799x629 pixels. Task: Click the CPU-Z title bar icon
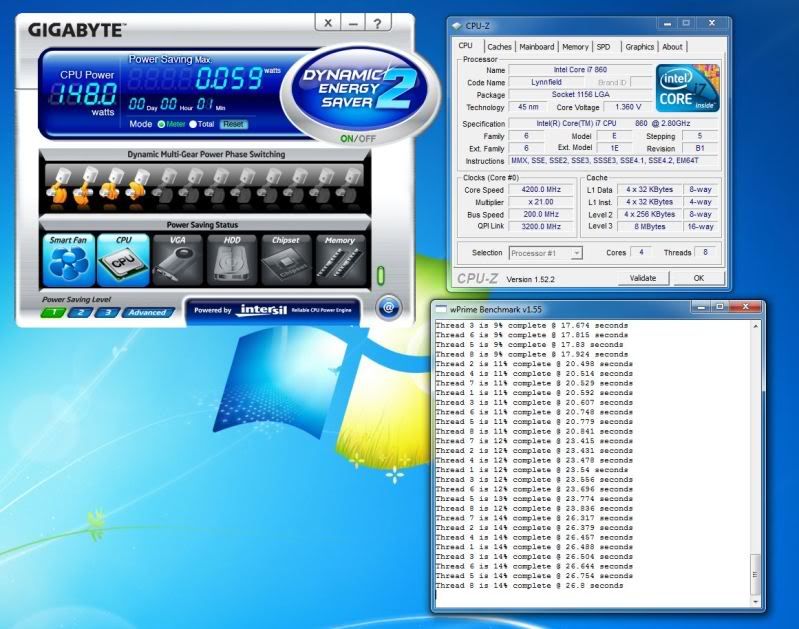(x=457, y=25)
